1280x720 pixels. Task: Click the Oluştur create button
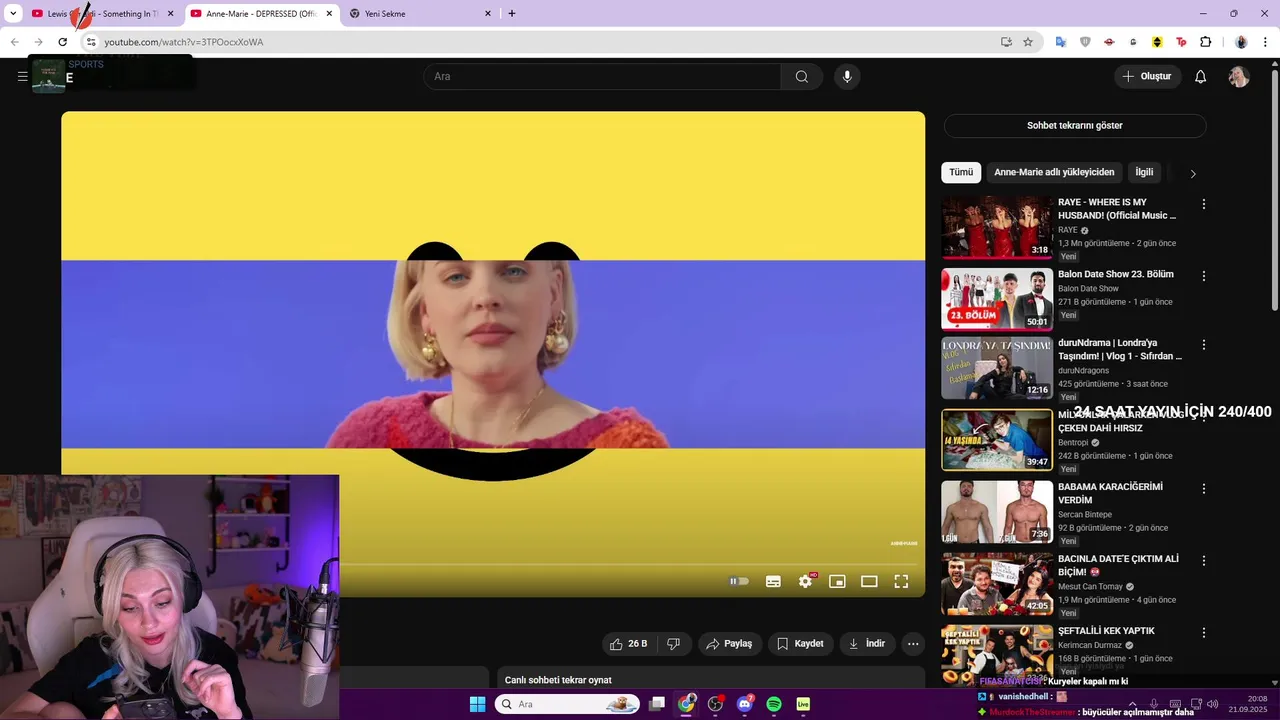pos(1148,76)
